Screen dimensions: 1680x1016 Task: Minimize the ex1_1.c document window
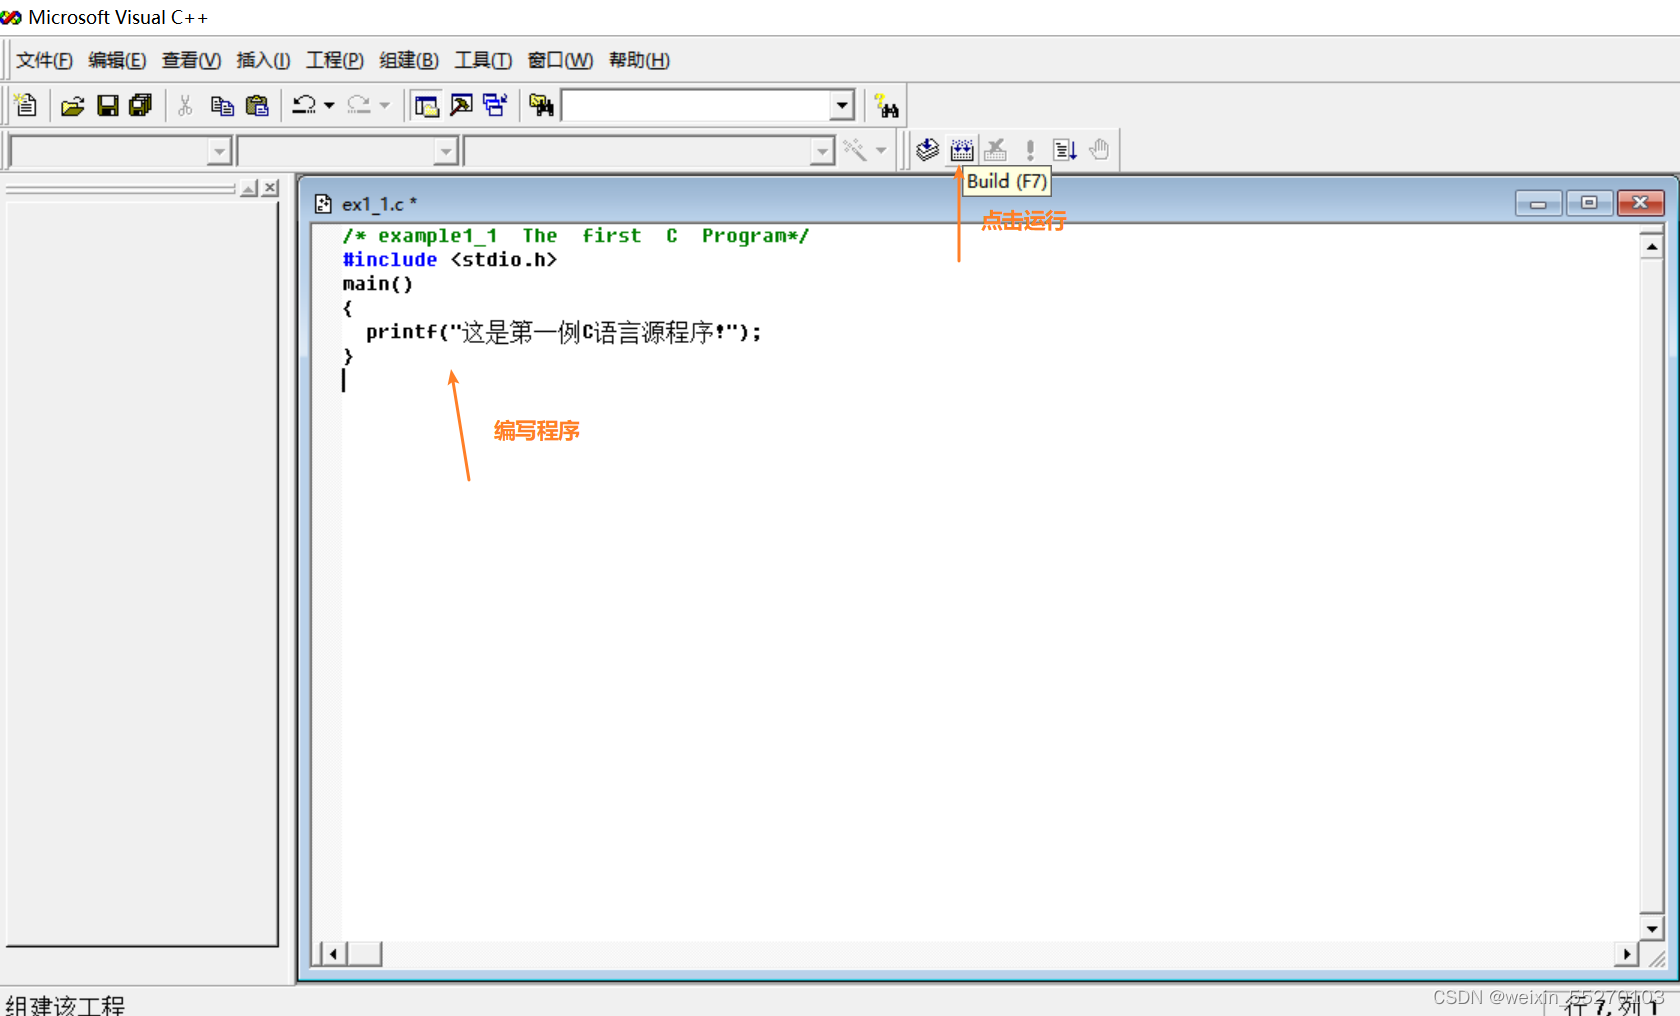[1538, 203]
